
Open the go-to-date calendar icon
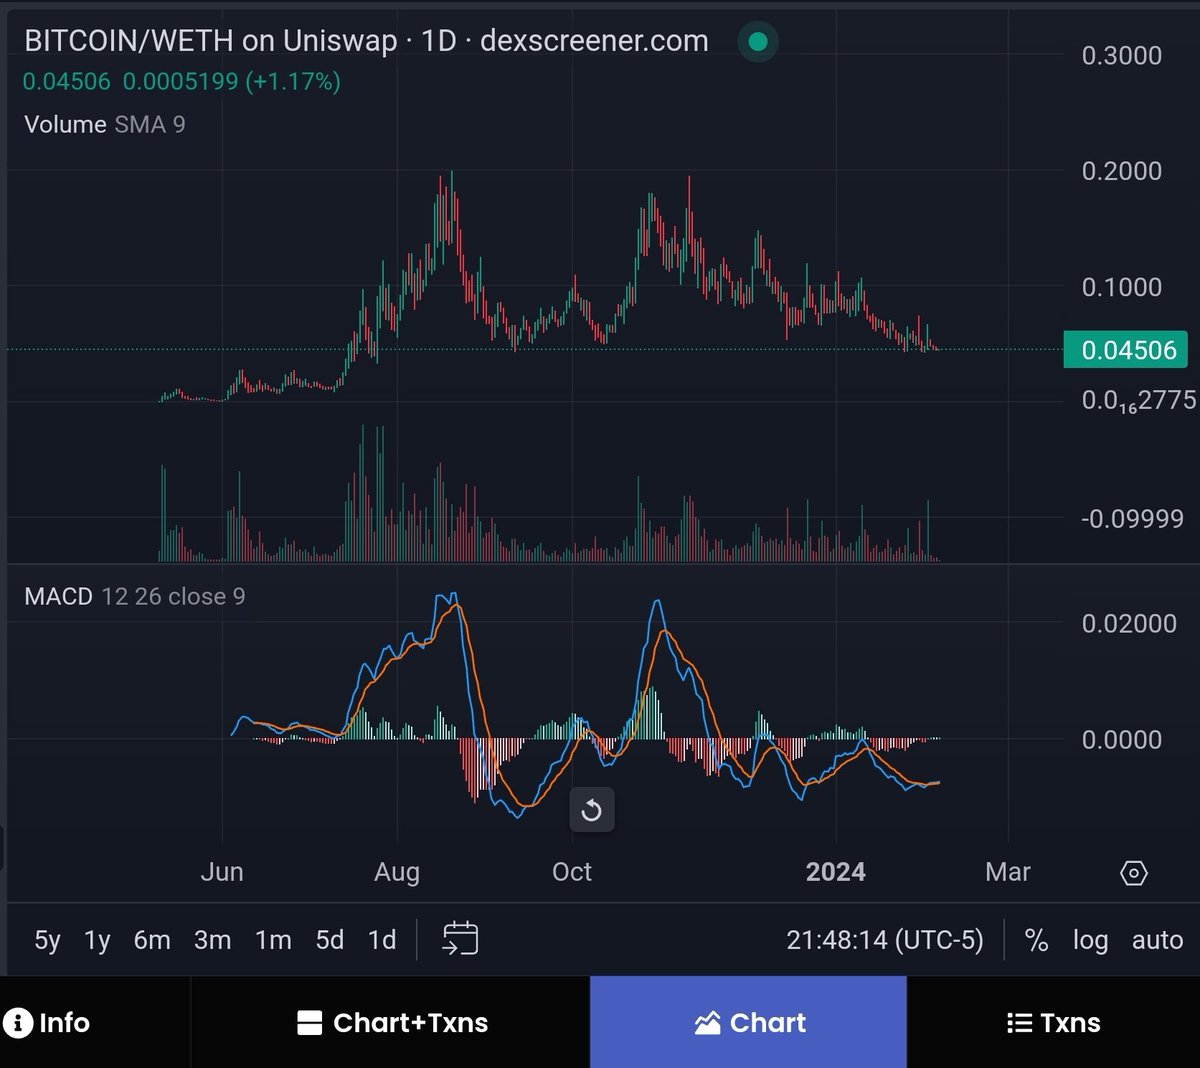coord(460,939)
